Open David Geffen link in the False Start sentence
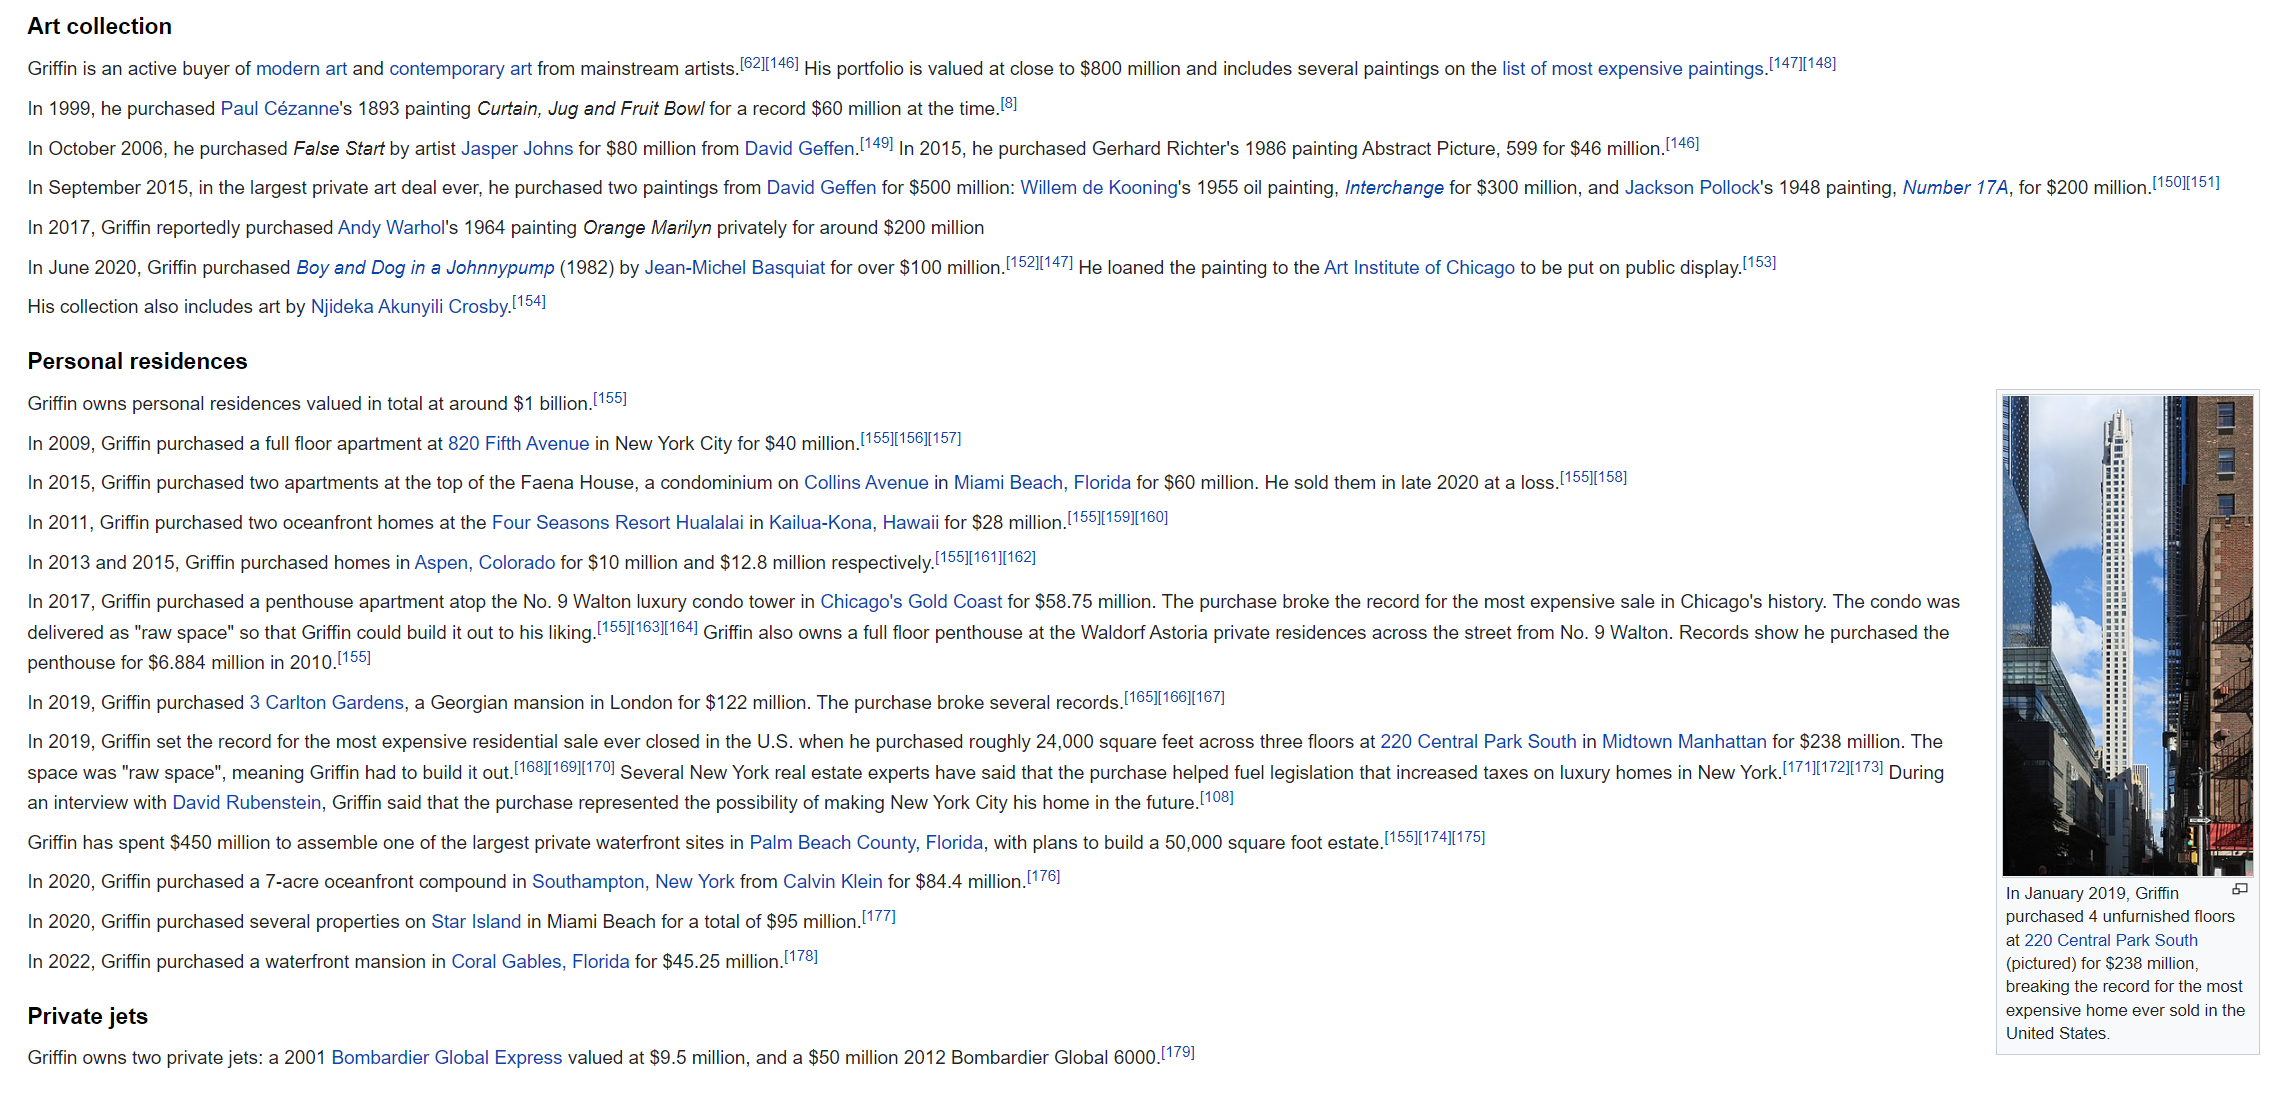 (799, 149)
